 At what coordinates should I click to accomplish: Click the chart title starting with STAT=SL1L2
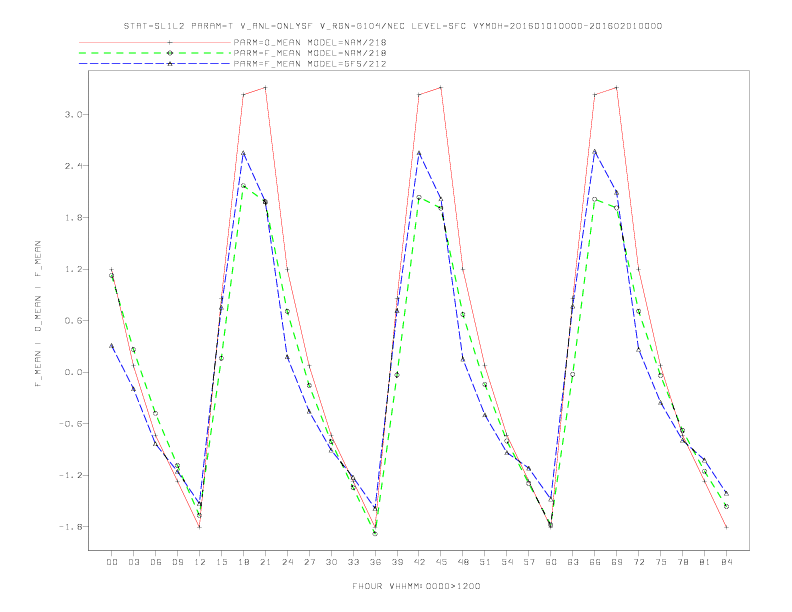coord(392,26)
